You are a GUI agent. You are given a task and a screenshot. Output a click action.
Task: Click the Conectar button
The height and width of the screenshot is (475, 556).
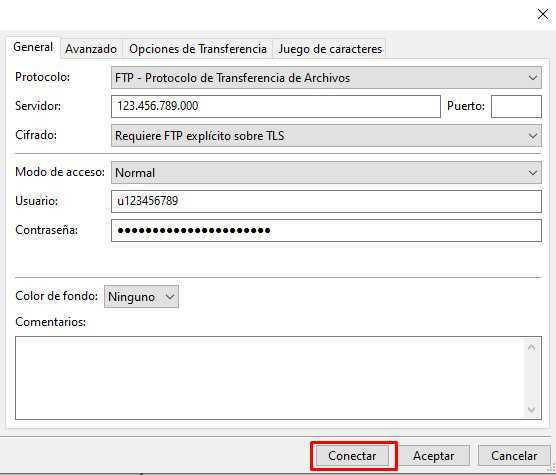(352, 456)
